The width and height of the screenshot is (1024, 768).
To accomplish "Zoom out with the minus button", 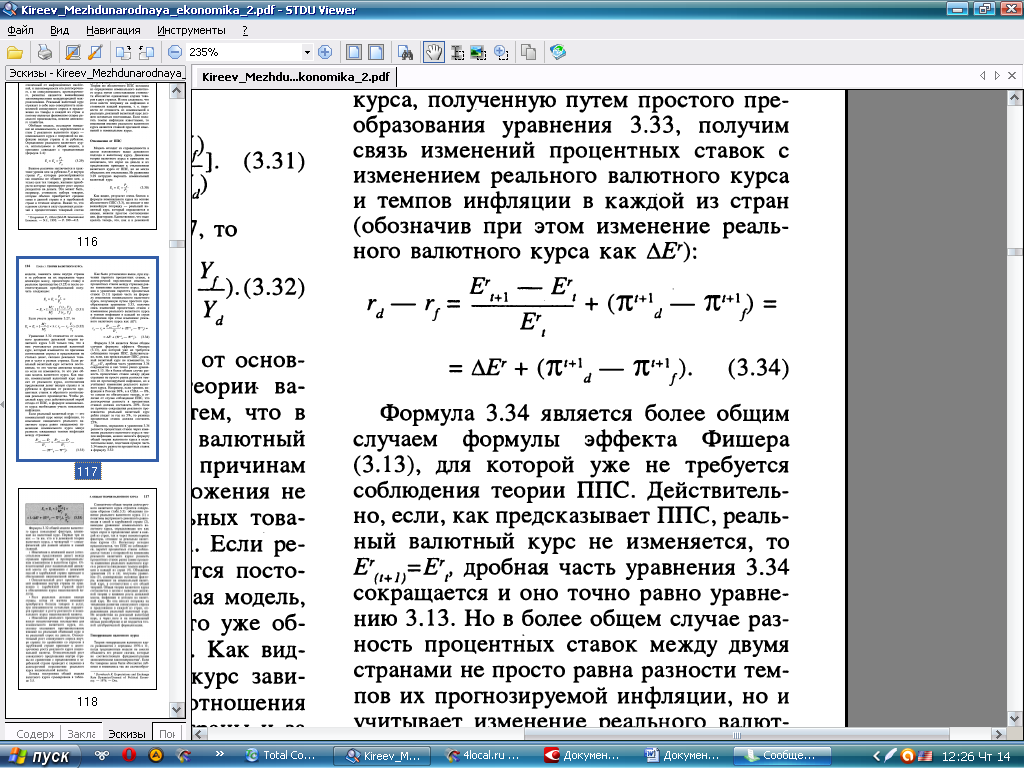I will click(175, 52).
